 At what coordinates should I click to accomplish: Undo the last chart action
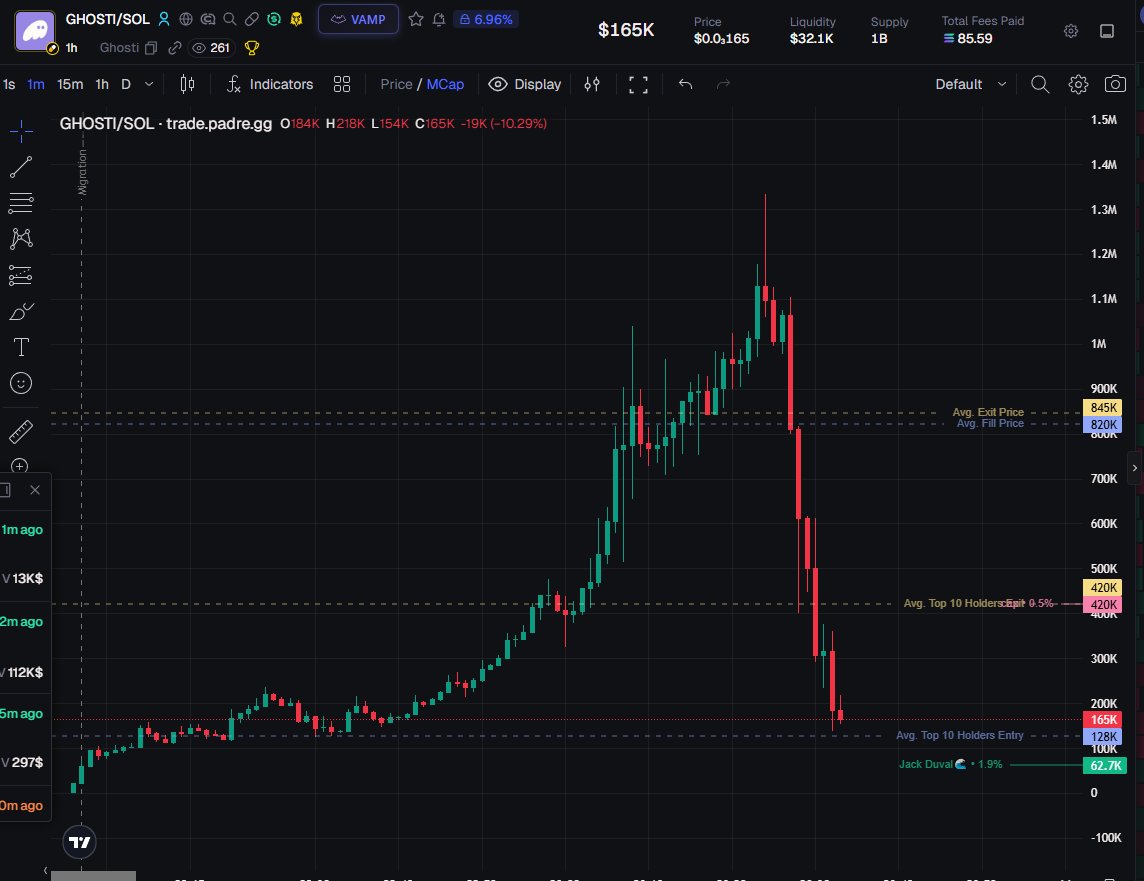[x=685, y=85]
